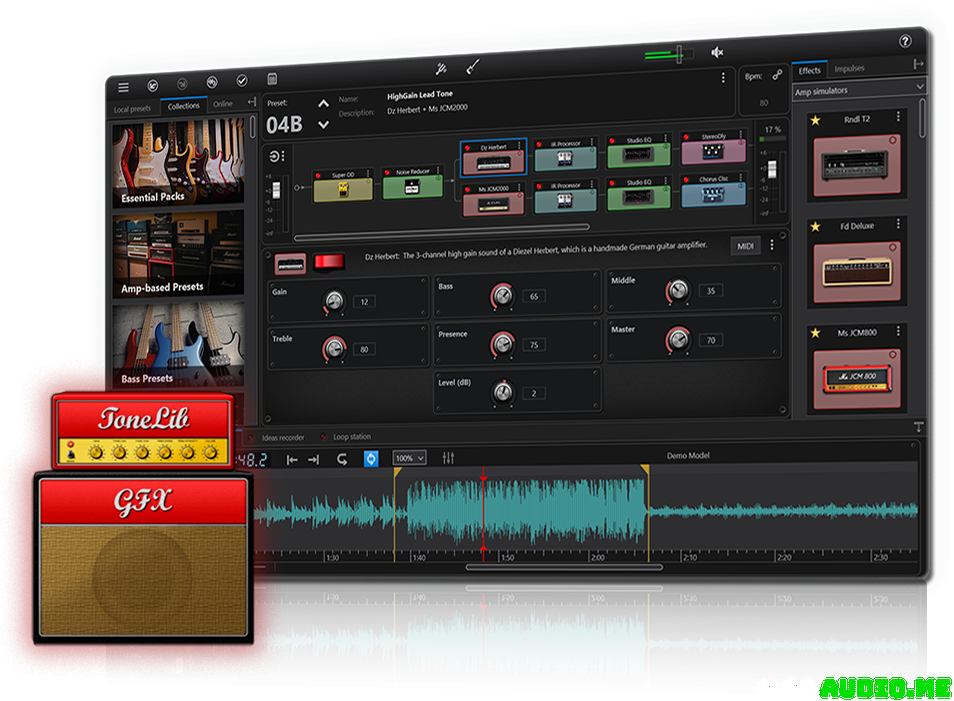954x701 pixels.
Task: Select the Chorus Clsc effect block
Action: point(713,190)
